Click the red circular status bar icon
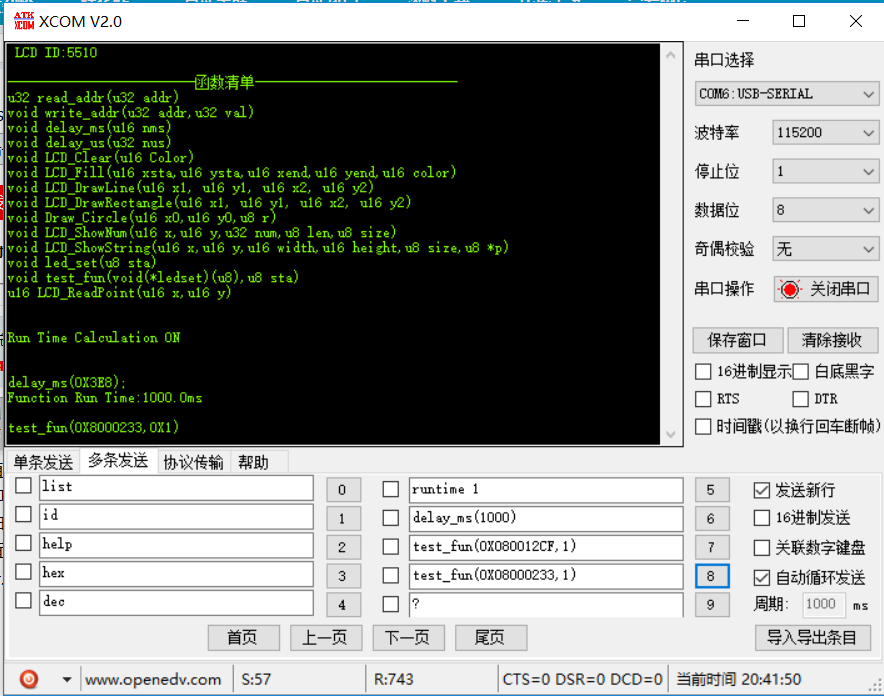Viewport: 884px width, 696px height. (x=29, y=679)
